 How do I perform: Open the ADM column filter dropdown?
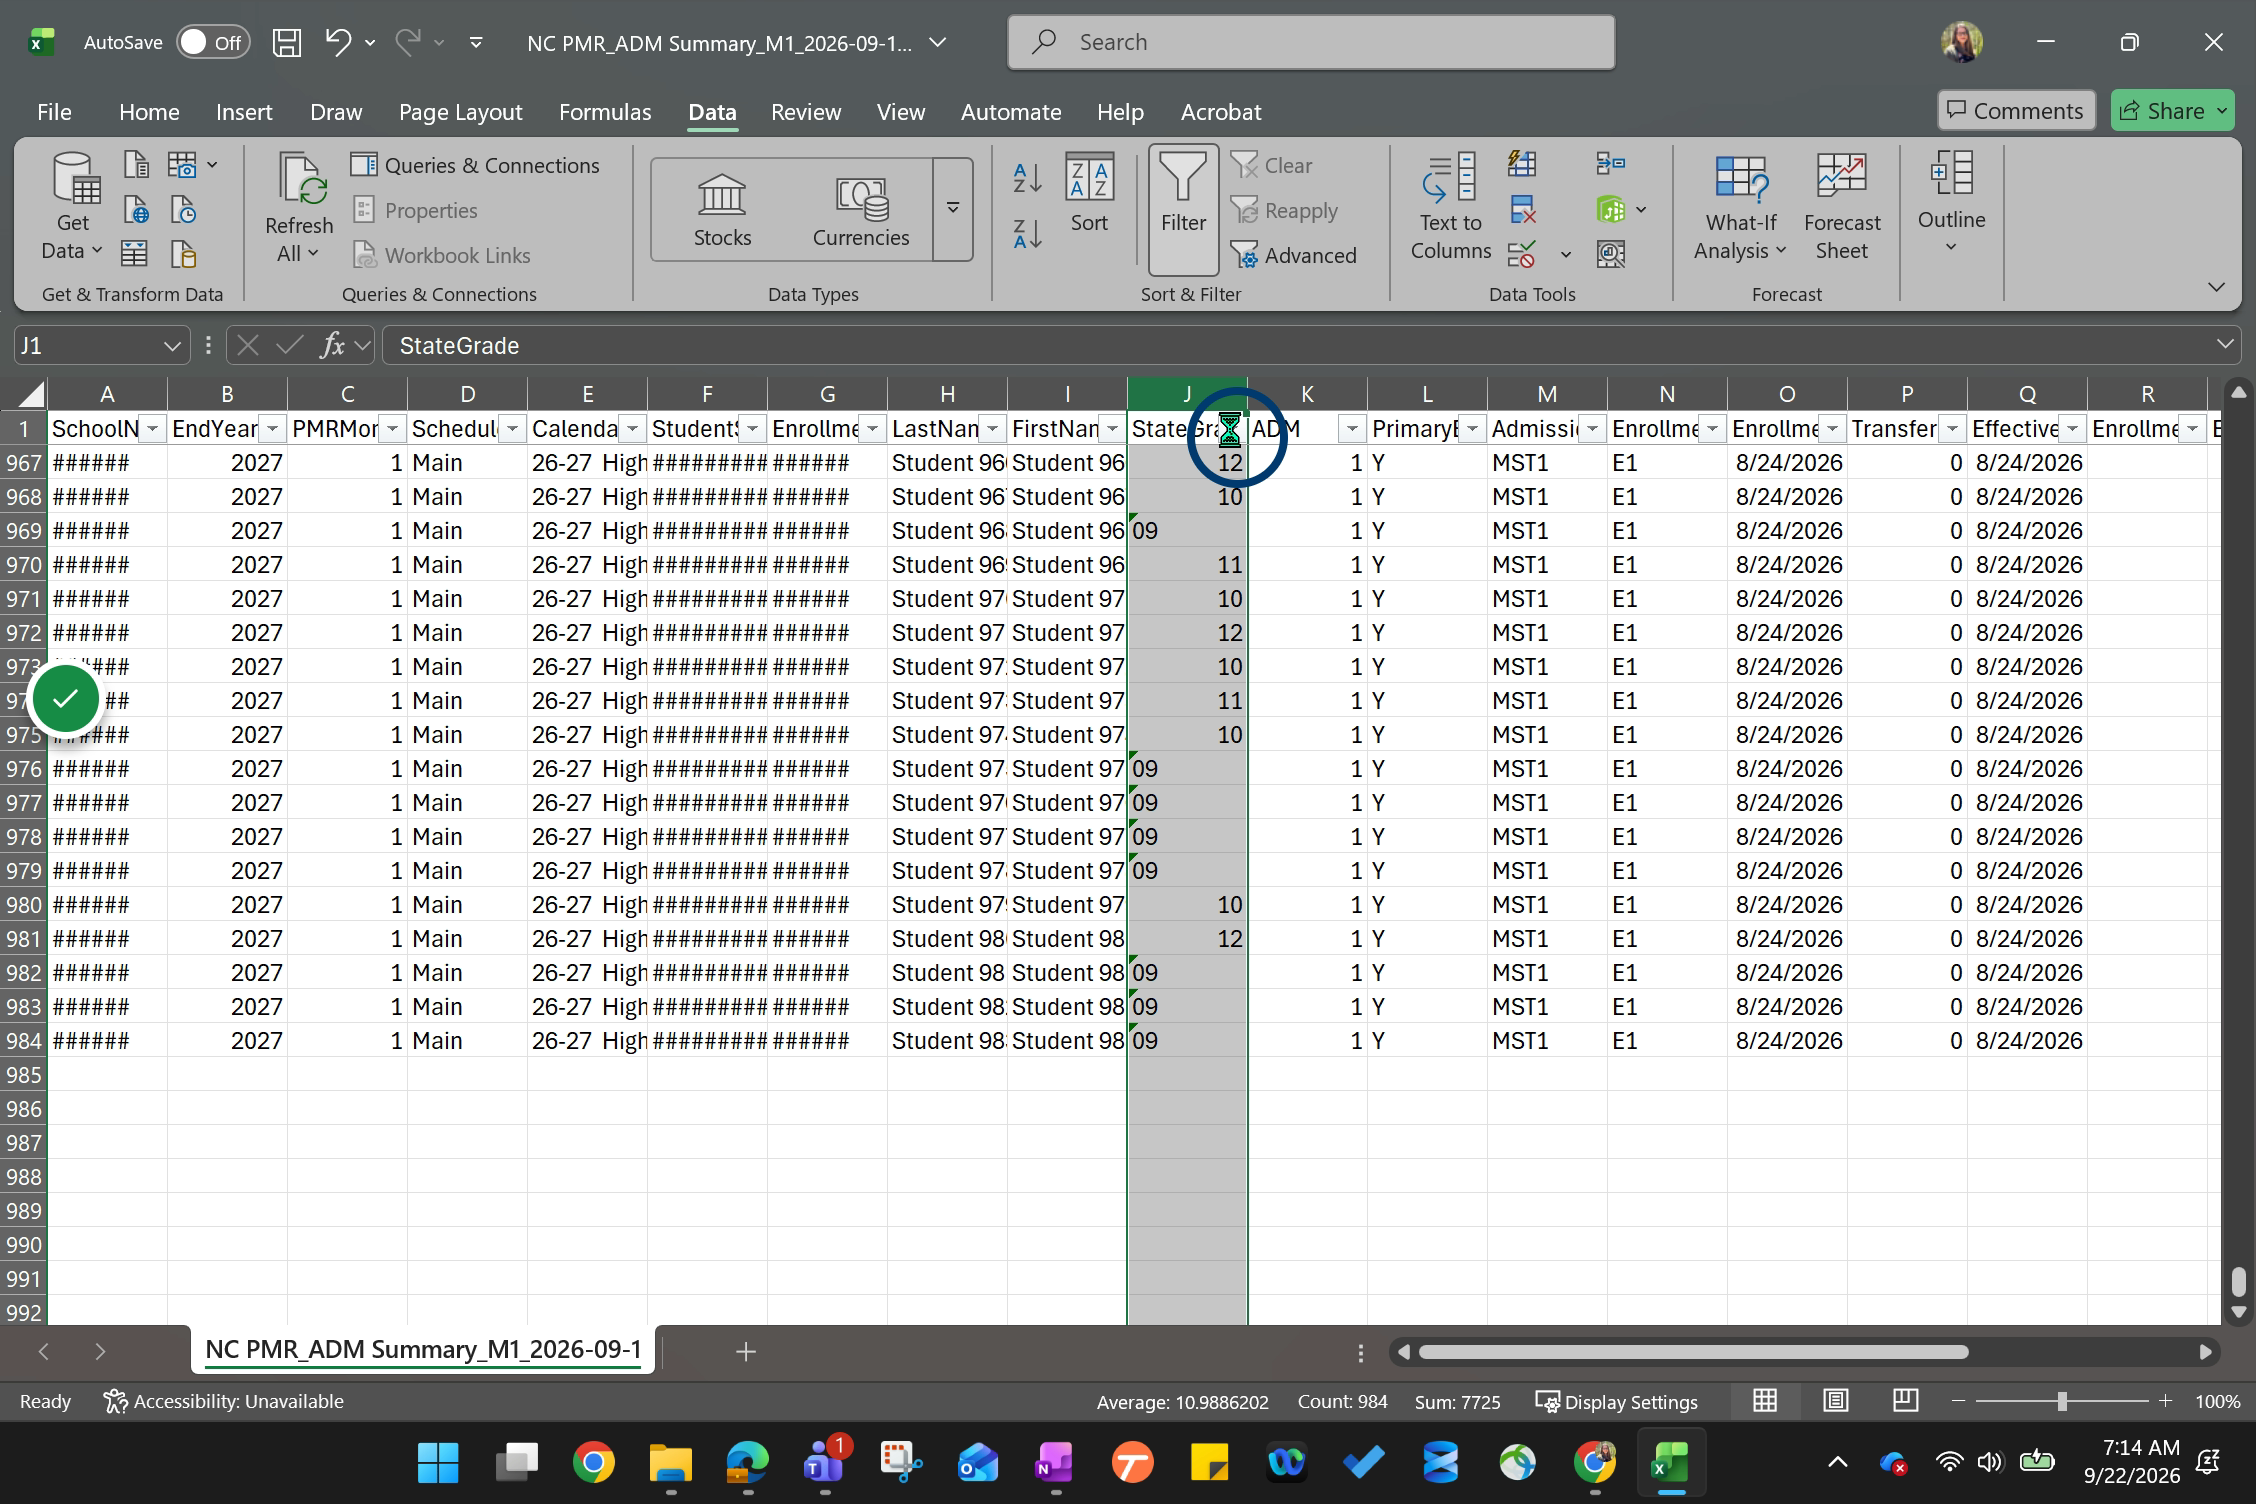1352,429
